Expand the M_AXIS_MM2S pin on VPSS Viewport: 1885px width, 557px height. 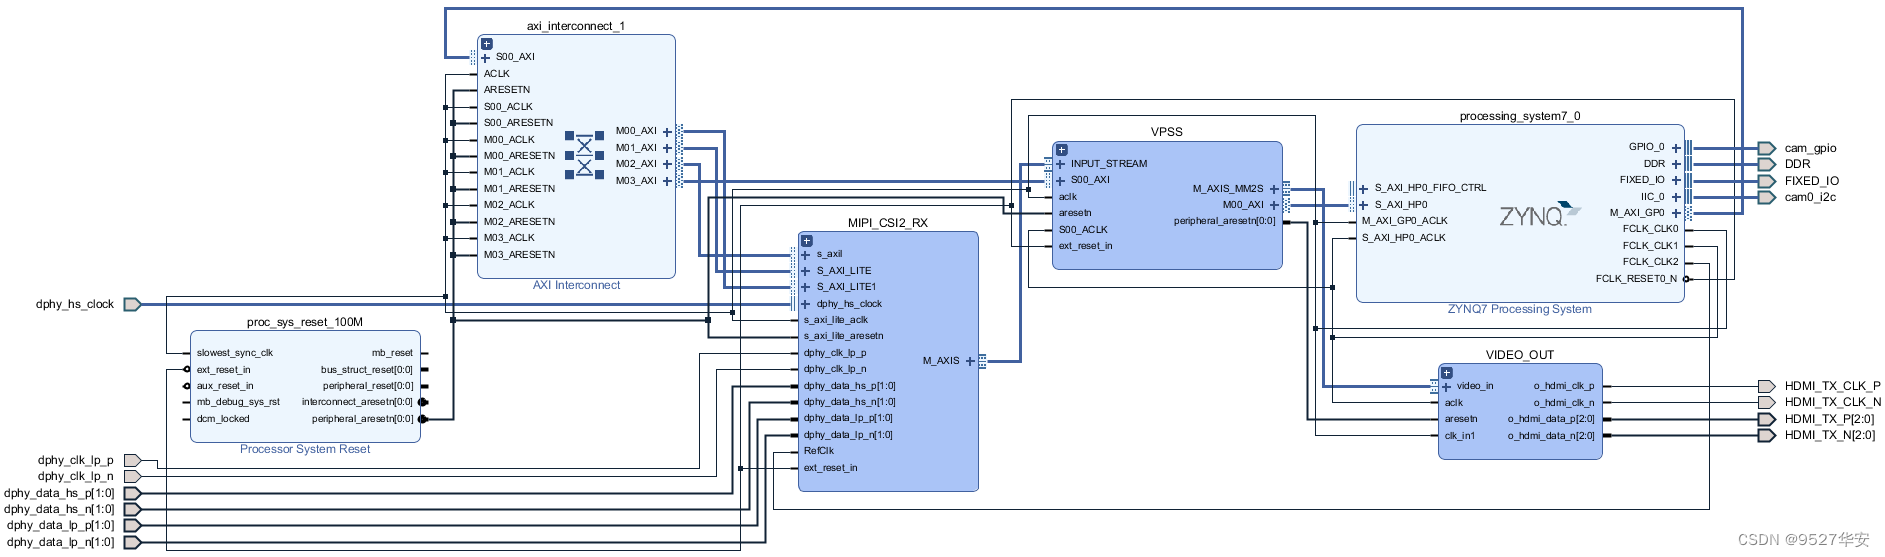1274,189
